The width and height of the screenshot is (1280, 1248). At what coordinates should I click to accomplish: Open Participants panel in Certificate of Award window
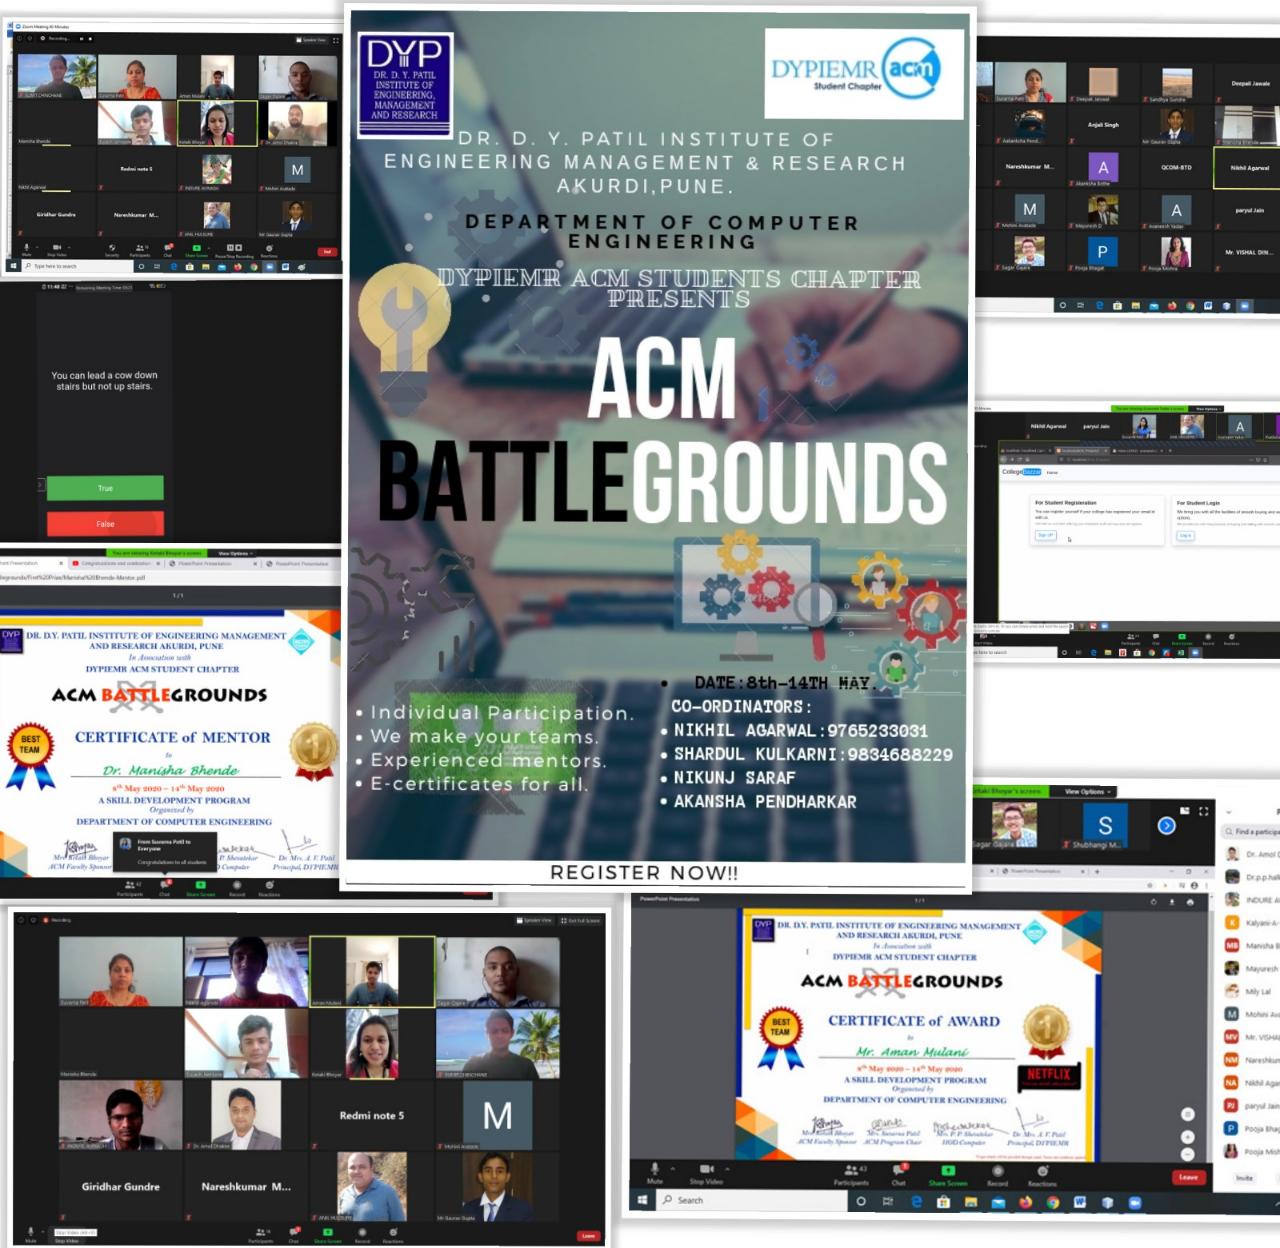tap(851, 1174)
